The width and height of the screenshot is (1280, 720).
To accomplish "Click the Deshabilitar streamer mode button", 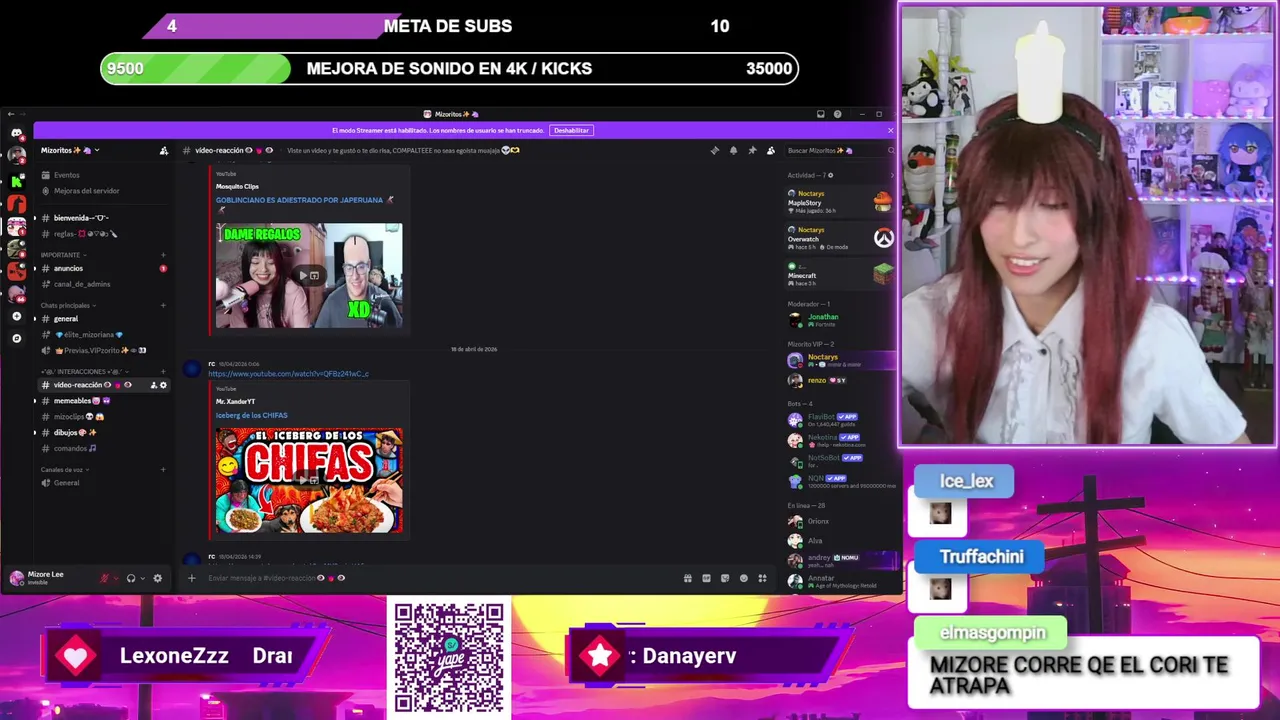I will coord(571,131).
